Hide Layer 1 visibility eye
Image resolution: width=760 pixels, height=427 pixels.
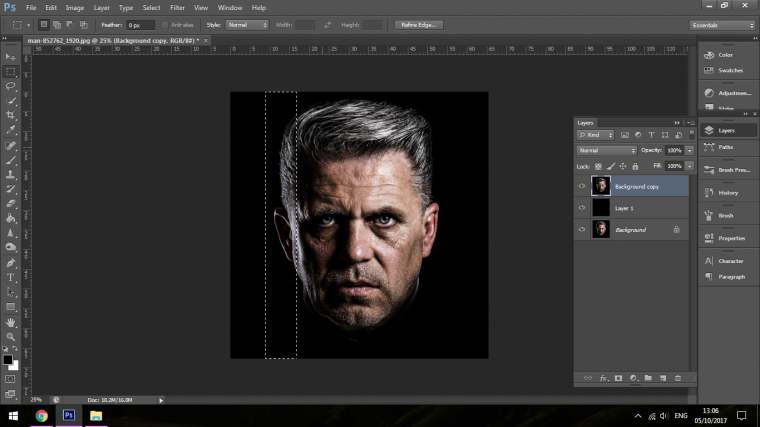point(582,208)
